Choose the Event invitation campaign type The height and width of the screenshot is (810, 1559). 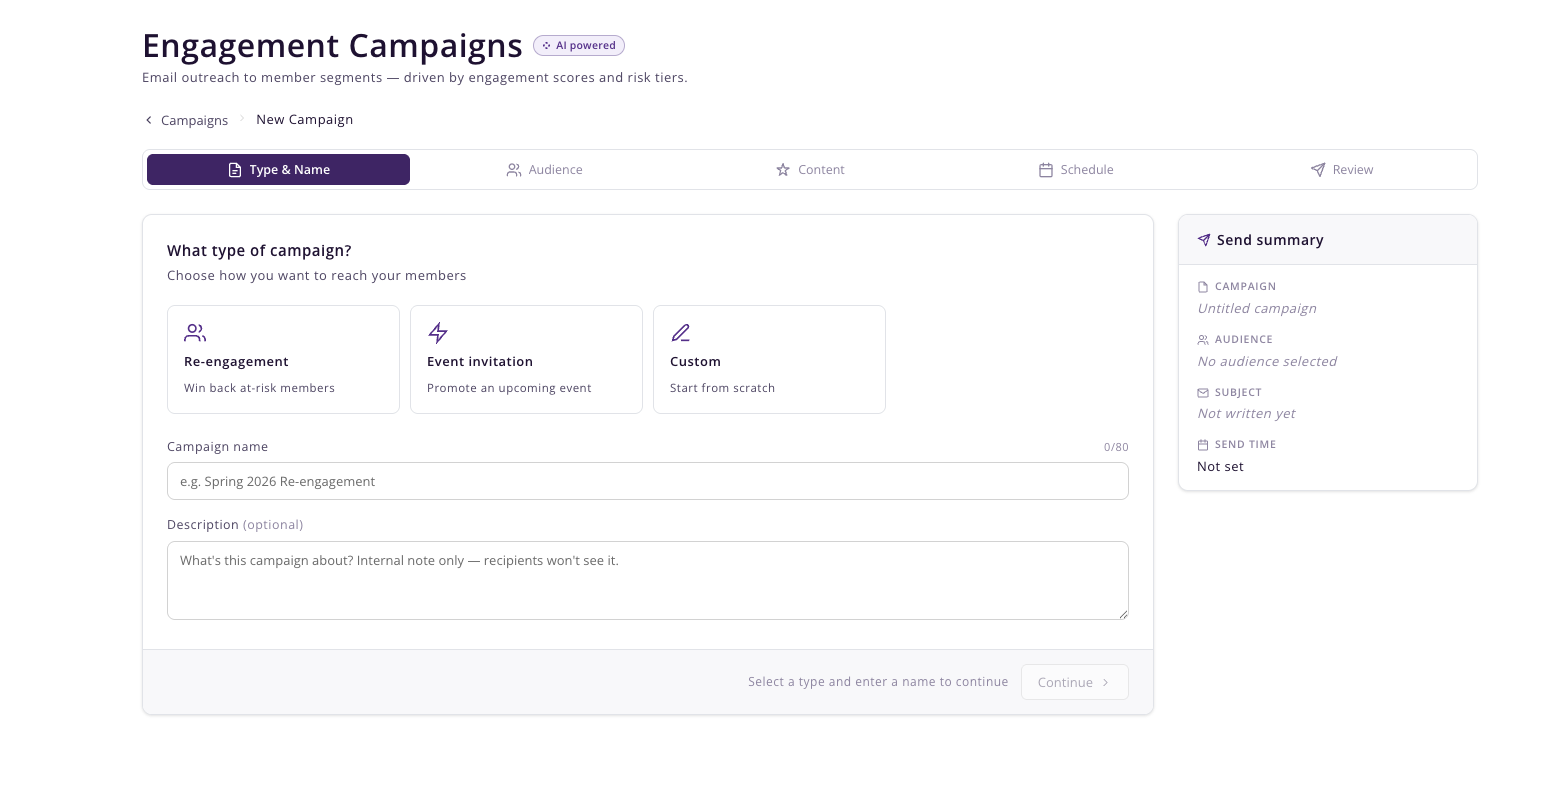(526, 359)
